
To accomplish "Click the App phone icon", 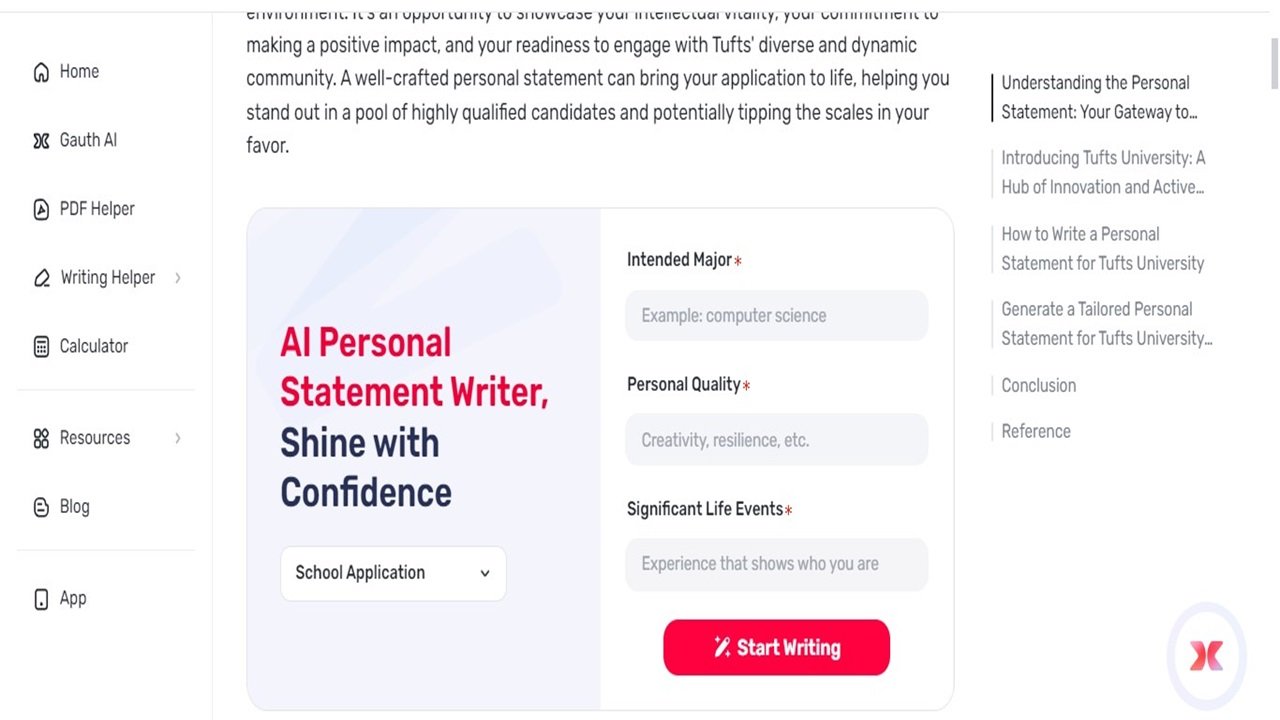I will tap(41, 599).
